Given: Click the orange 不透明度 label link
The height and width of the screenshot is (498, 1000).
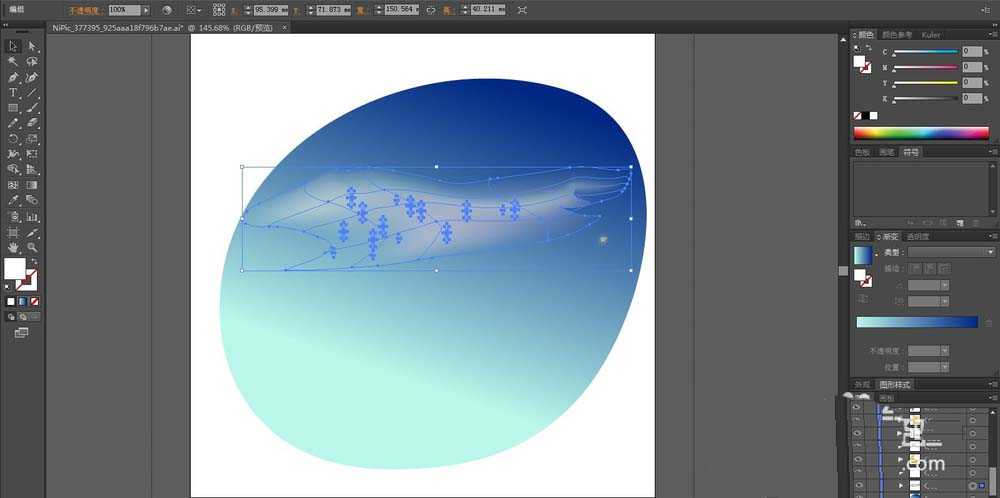Looking at the screenshot, I should coord(84,10).
